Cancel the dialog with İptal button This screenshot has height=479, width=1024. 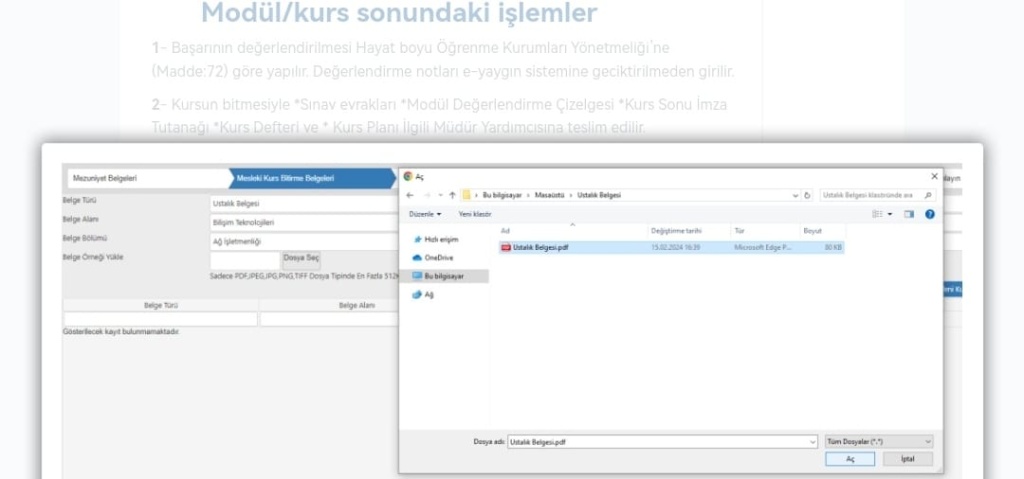[x=907, y=459]
